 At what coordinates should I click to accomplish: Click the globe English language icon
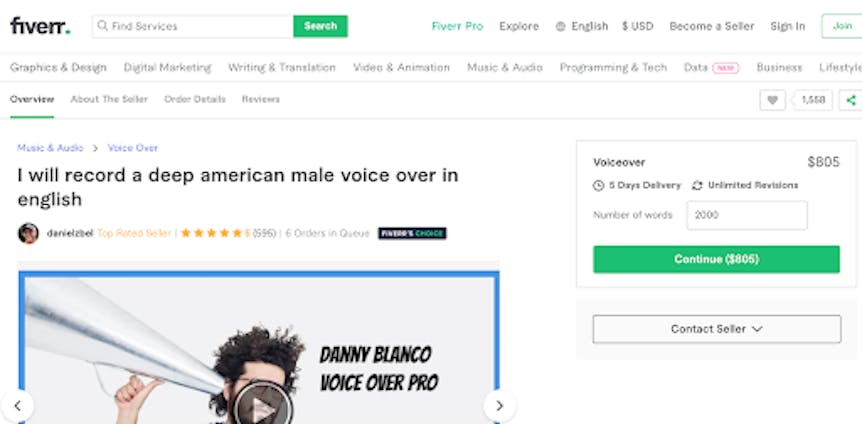pyautogui.click(x=560, y=26)
